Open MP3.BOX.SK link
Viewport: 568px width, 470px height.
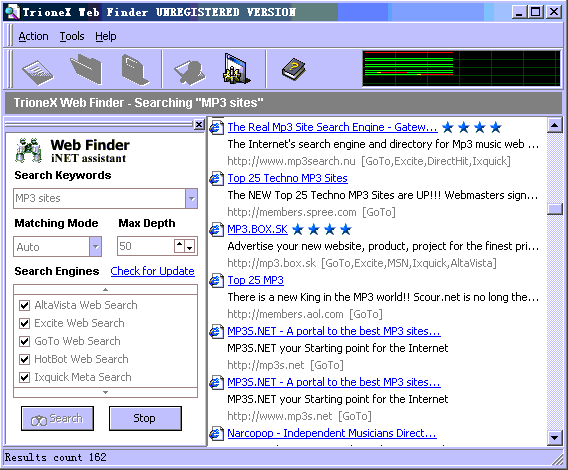pos(257,229)
